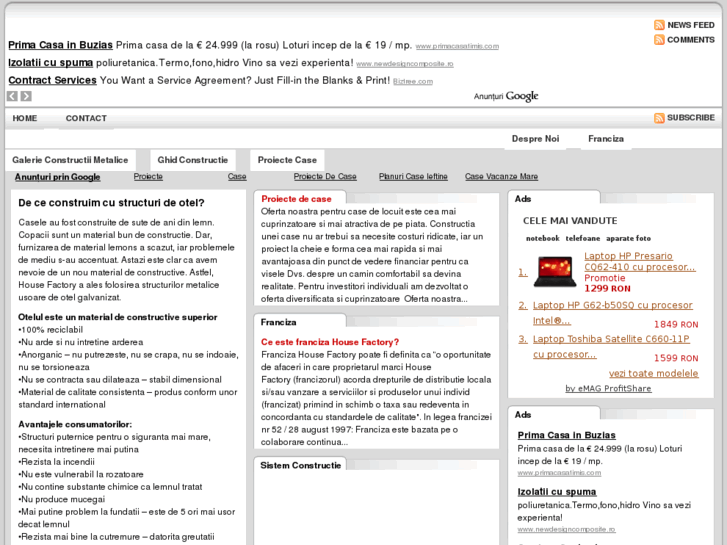Select the telefoane category tab

582,238
